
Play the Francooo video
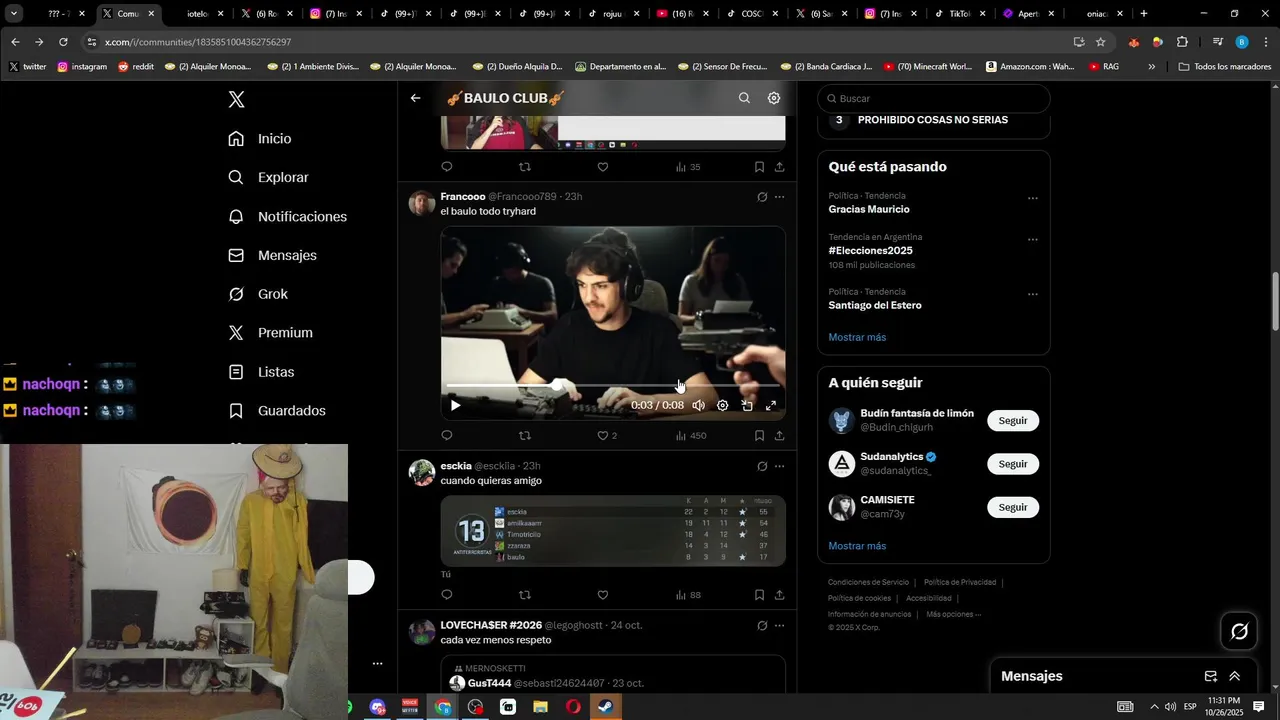tap(455, 406)
